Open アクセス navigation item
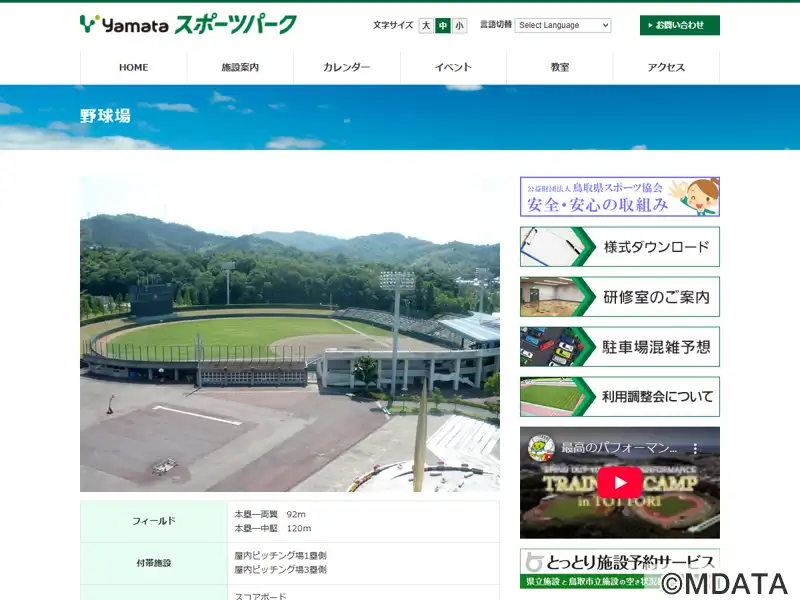 pyautogui.click(x=666, y=67)
